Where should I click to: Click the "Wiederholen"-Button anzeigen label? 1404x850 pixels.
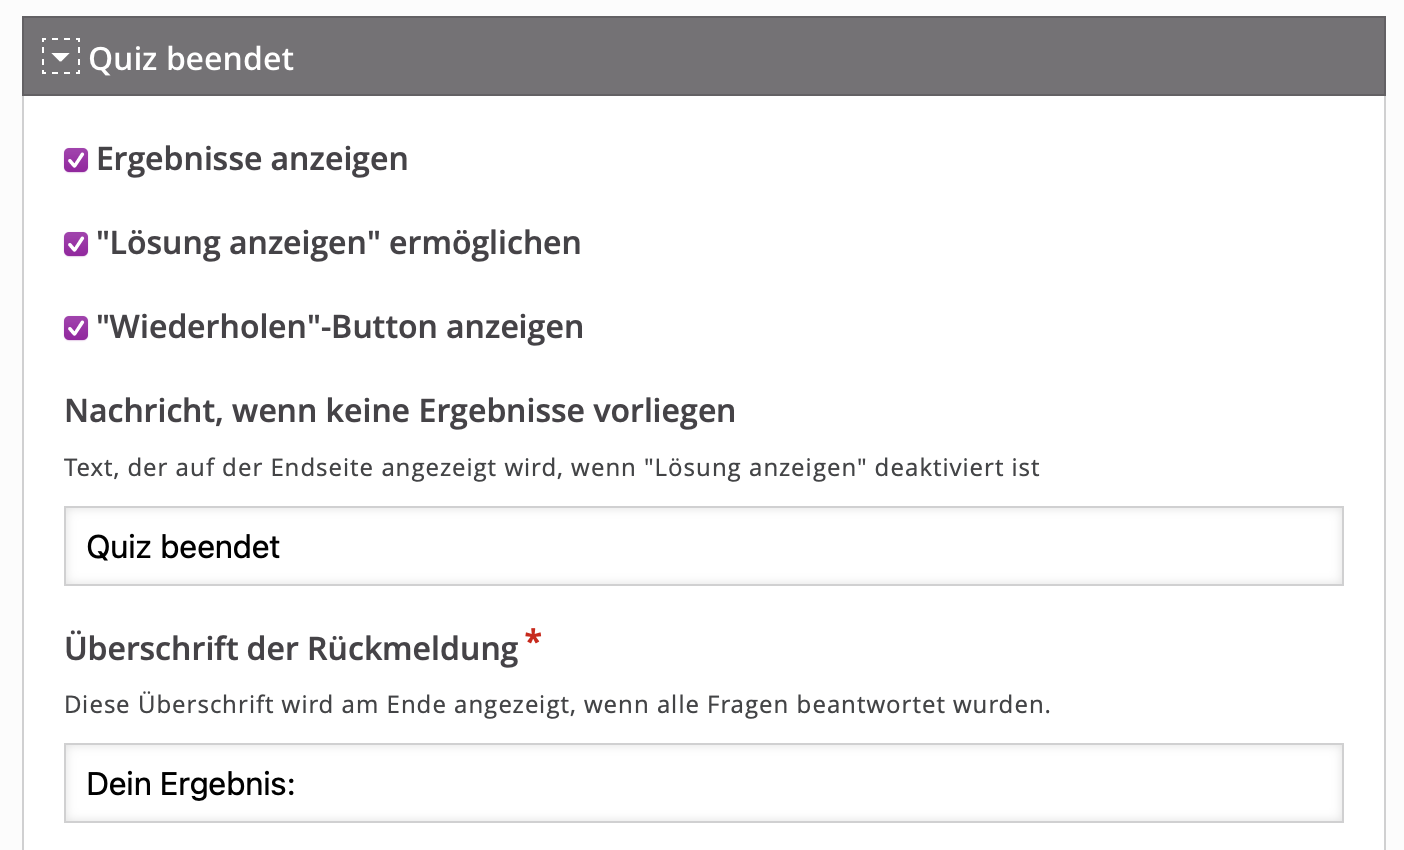click(340, 327)
